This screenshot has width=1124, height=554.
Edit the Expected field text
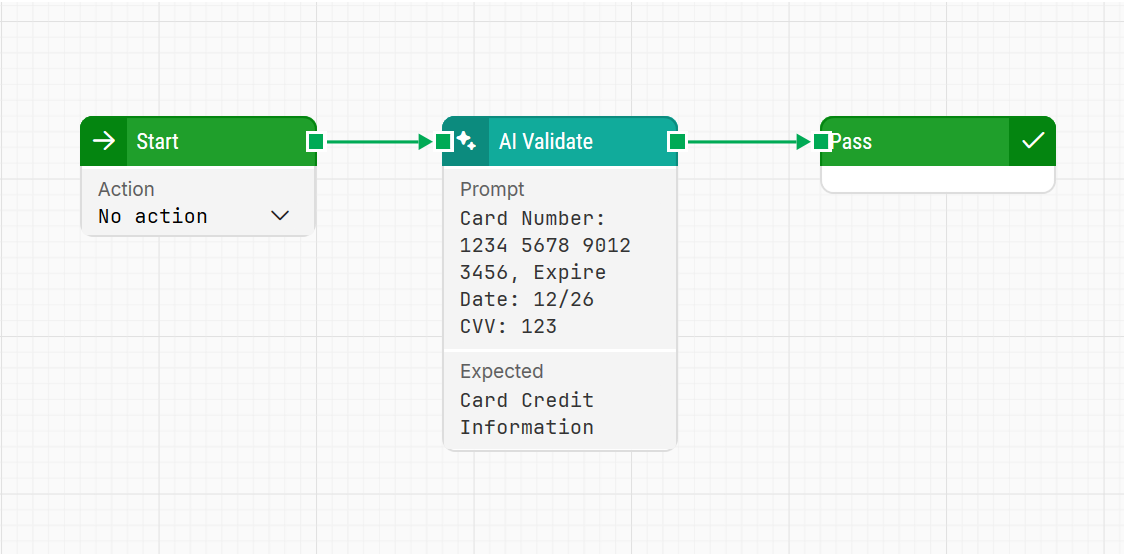(x=527, y=413)
